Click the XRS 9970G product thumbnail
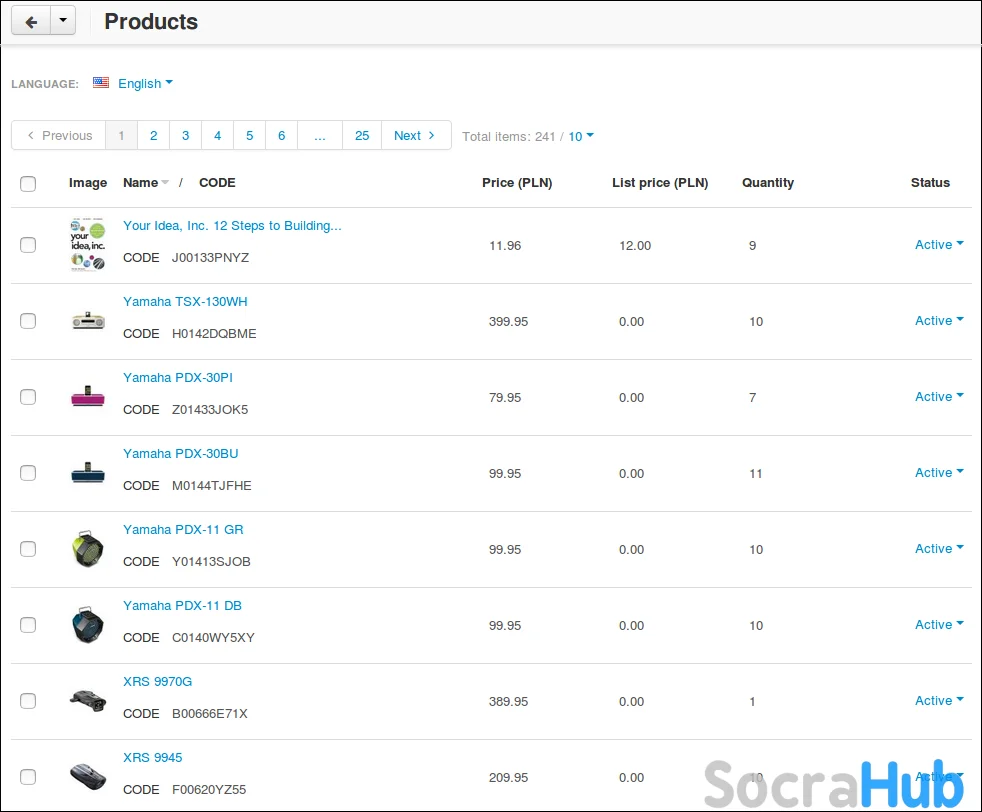This screenshot has width=982, height=812. (x=87, y=700)
